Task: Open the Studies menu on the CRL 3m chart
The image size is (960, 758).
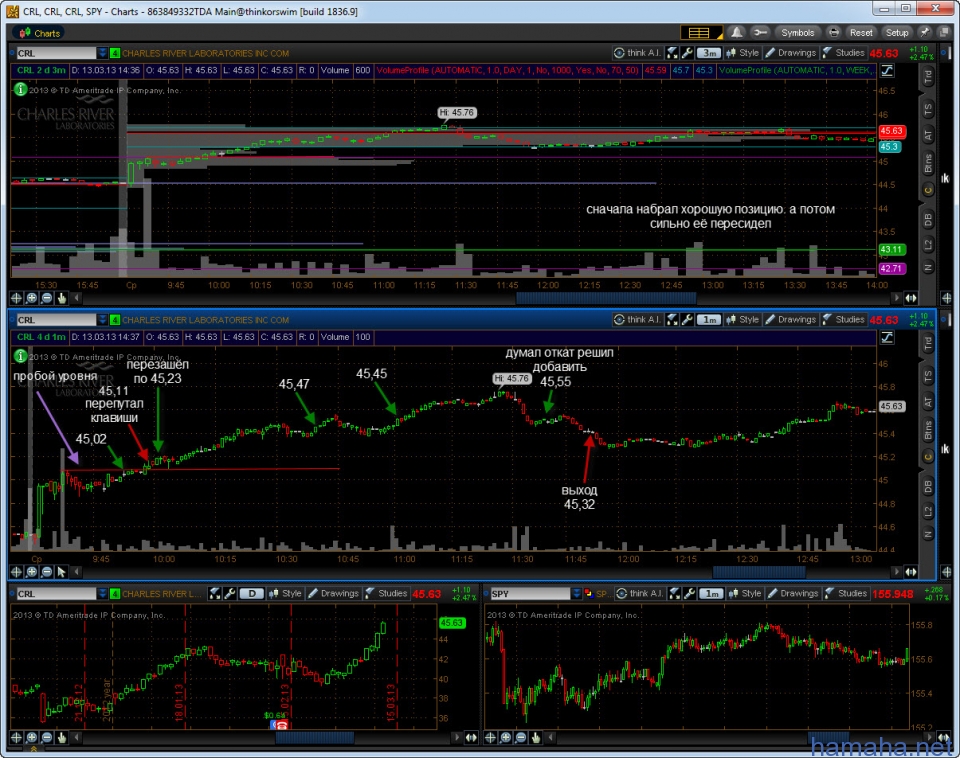Action: tap(843, 53)
